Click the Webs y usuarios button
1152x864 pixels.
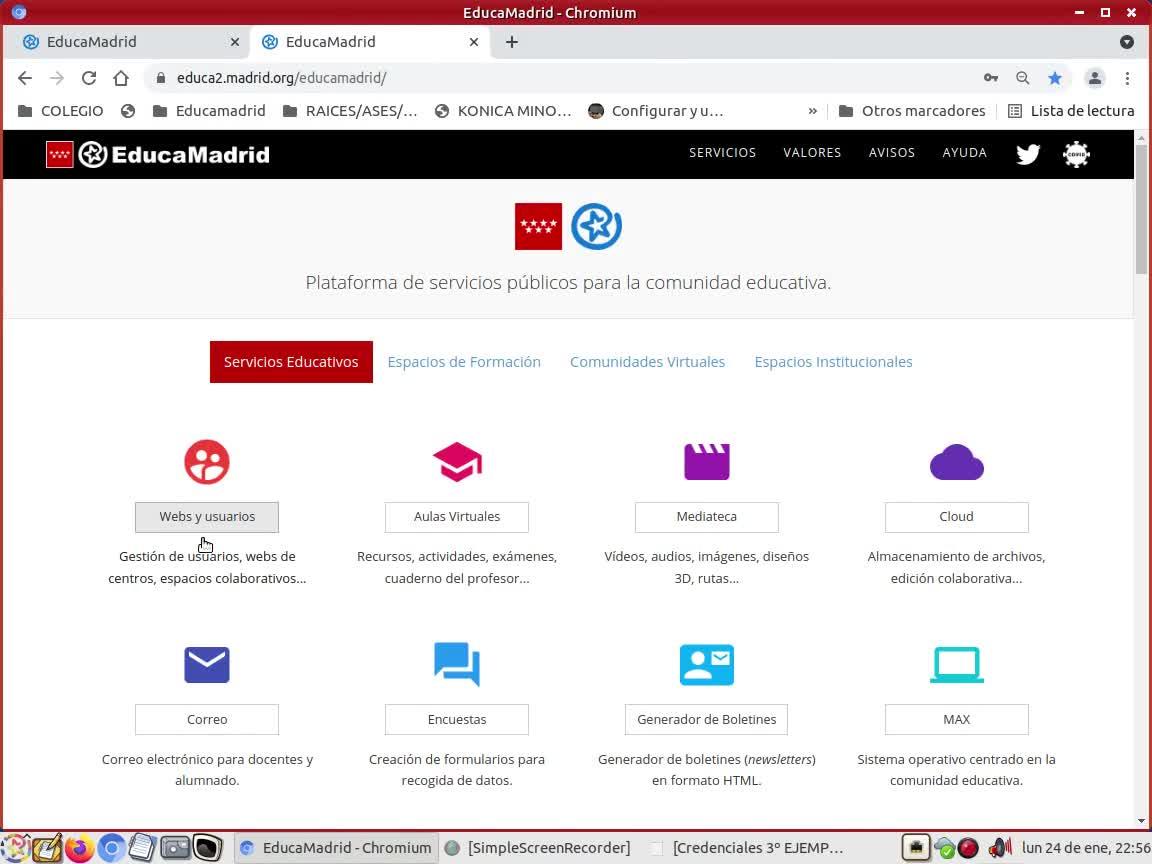pyautogui.click(x=206, y=516)
